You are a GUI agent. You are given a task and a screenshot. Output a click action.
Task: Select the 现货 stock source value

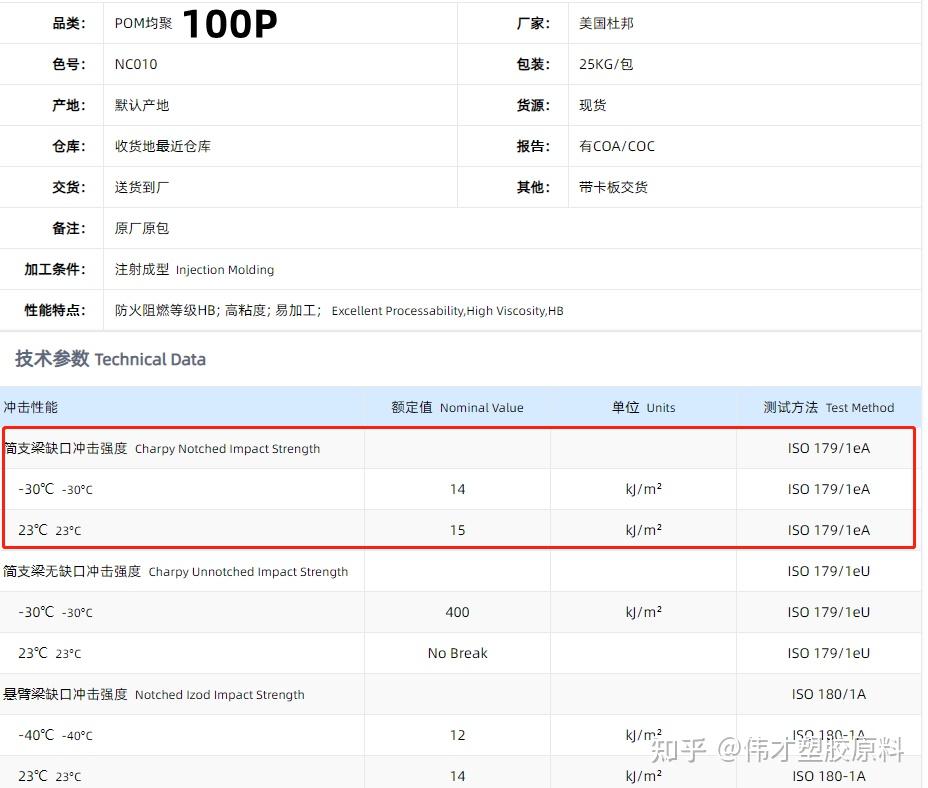[591, 105]
